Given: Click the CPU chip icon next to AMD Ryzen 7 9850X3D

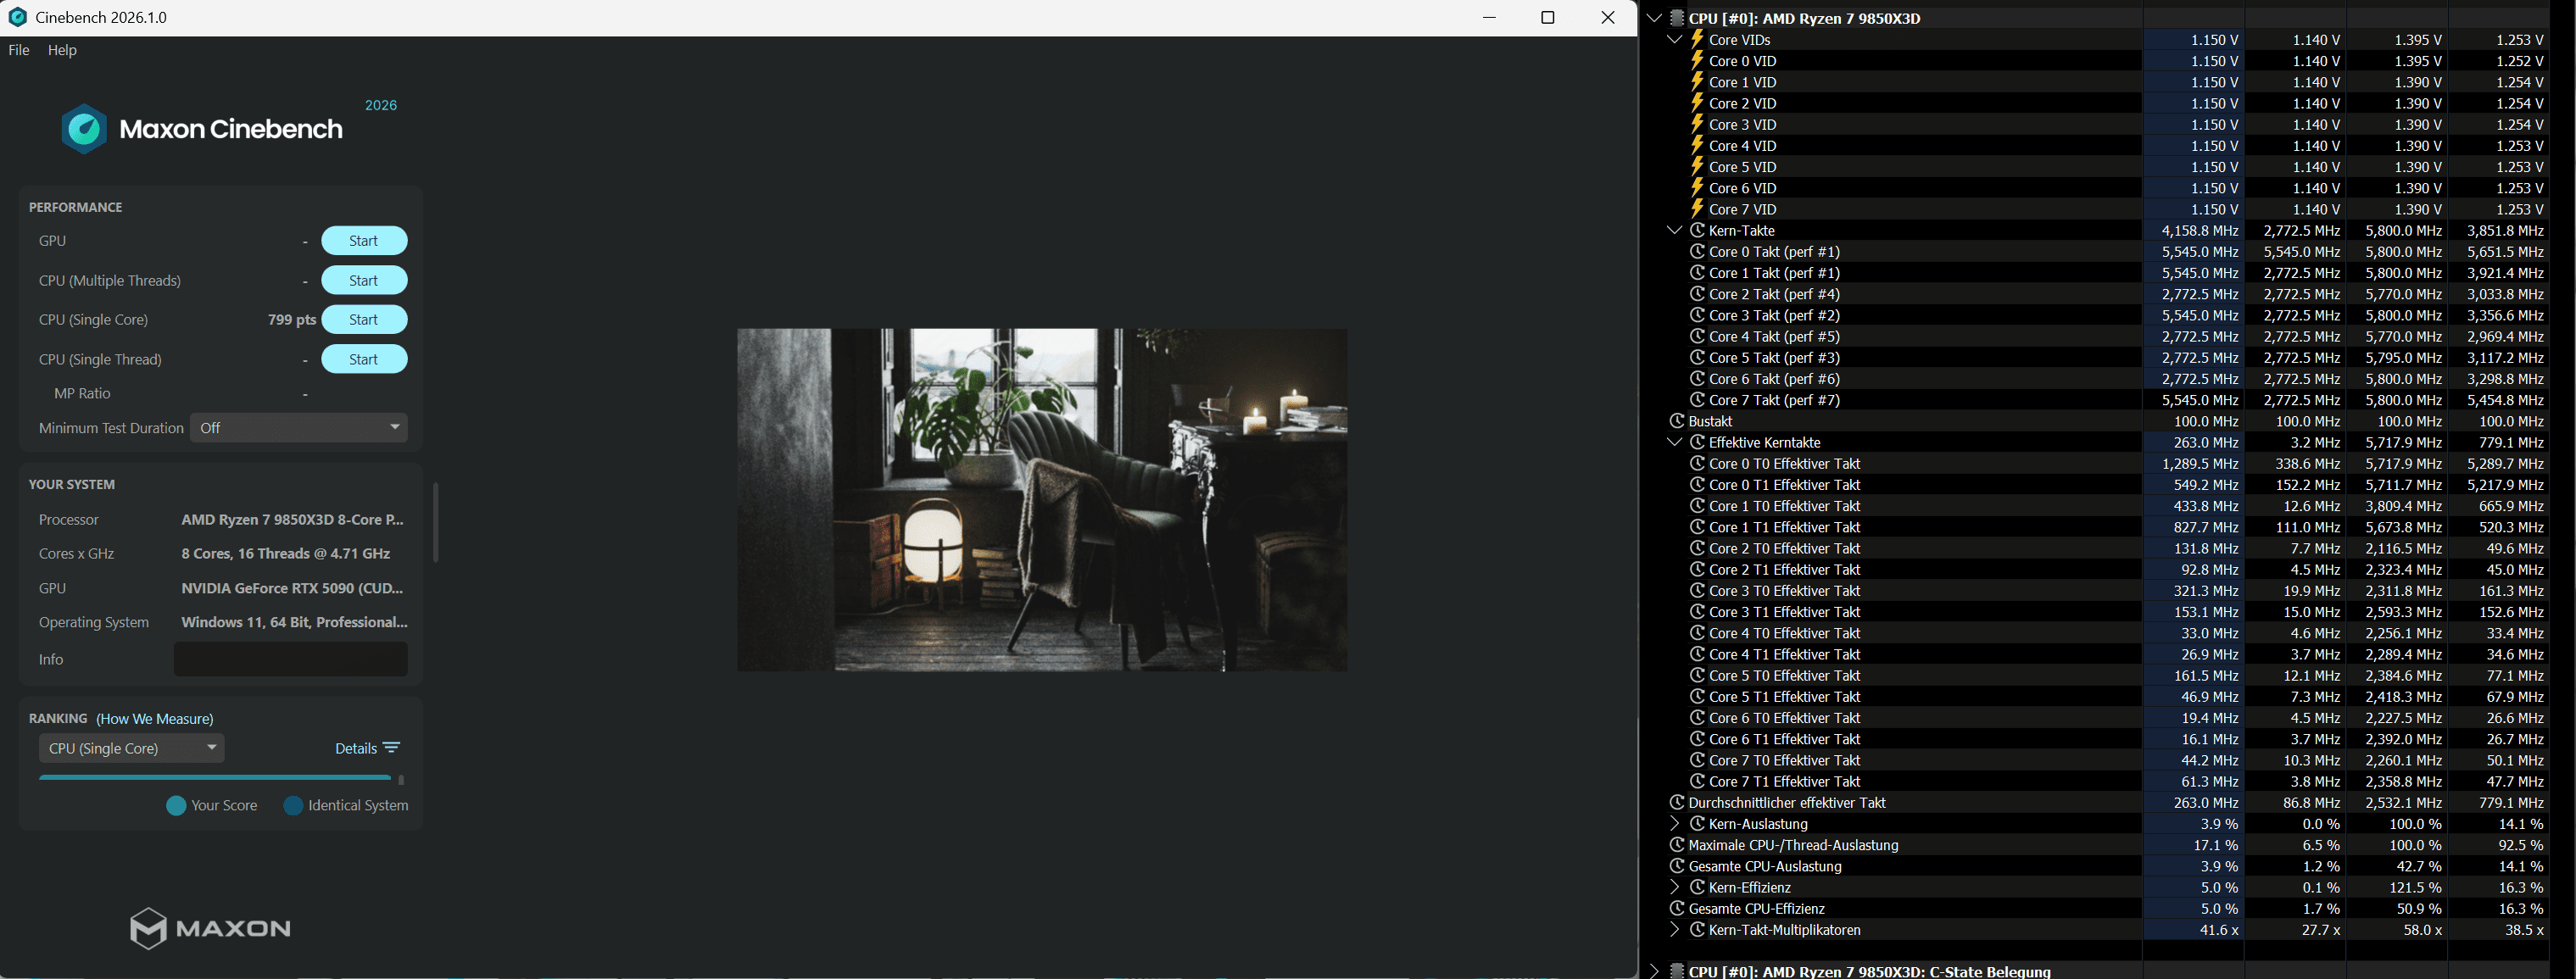Looking at the screenshot, I should click(1677, 18).
